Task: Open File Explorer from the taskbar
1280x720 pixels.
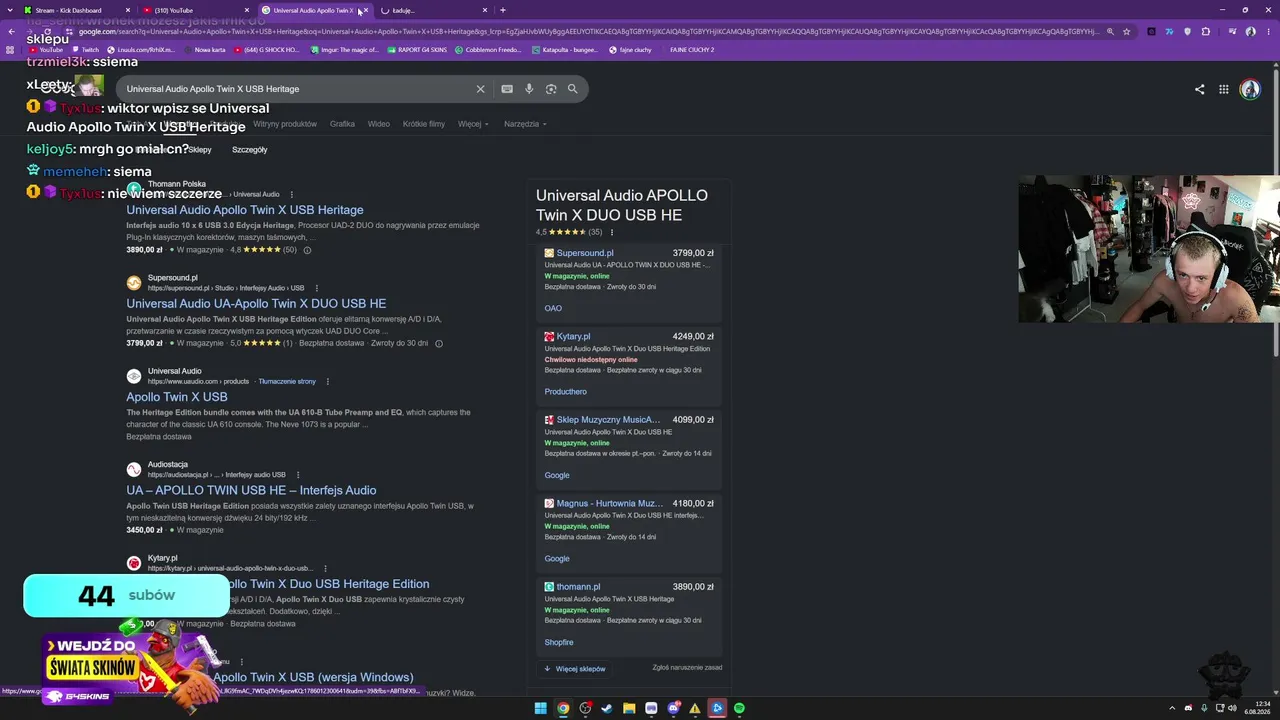Action: click(x=629, y=708)
